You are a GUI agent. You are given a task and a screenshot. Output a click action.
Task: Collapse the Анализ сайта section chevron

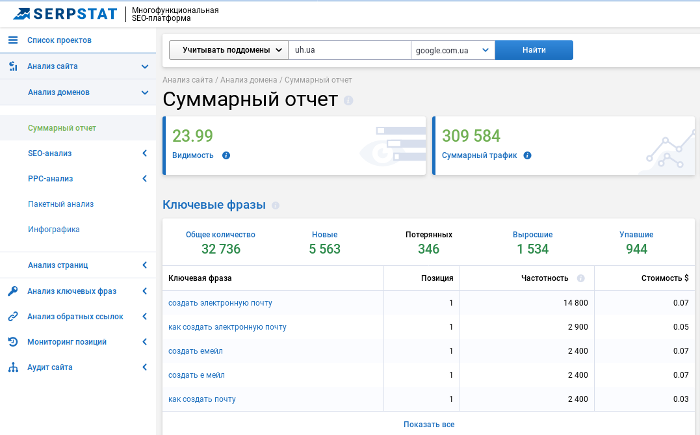(x=145, y=67)
